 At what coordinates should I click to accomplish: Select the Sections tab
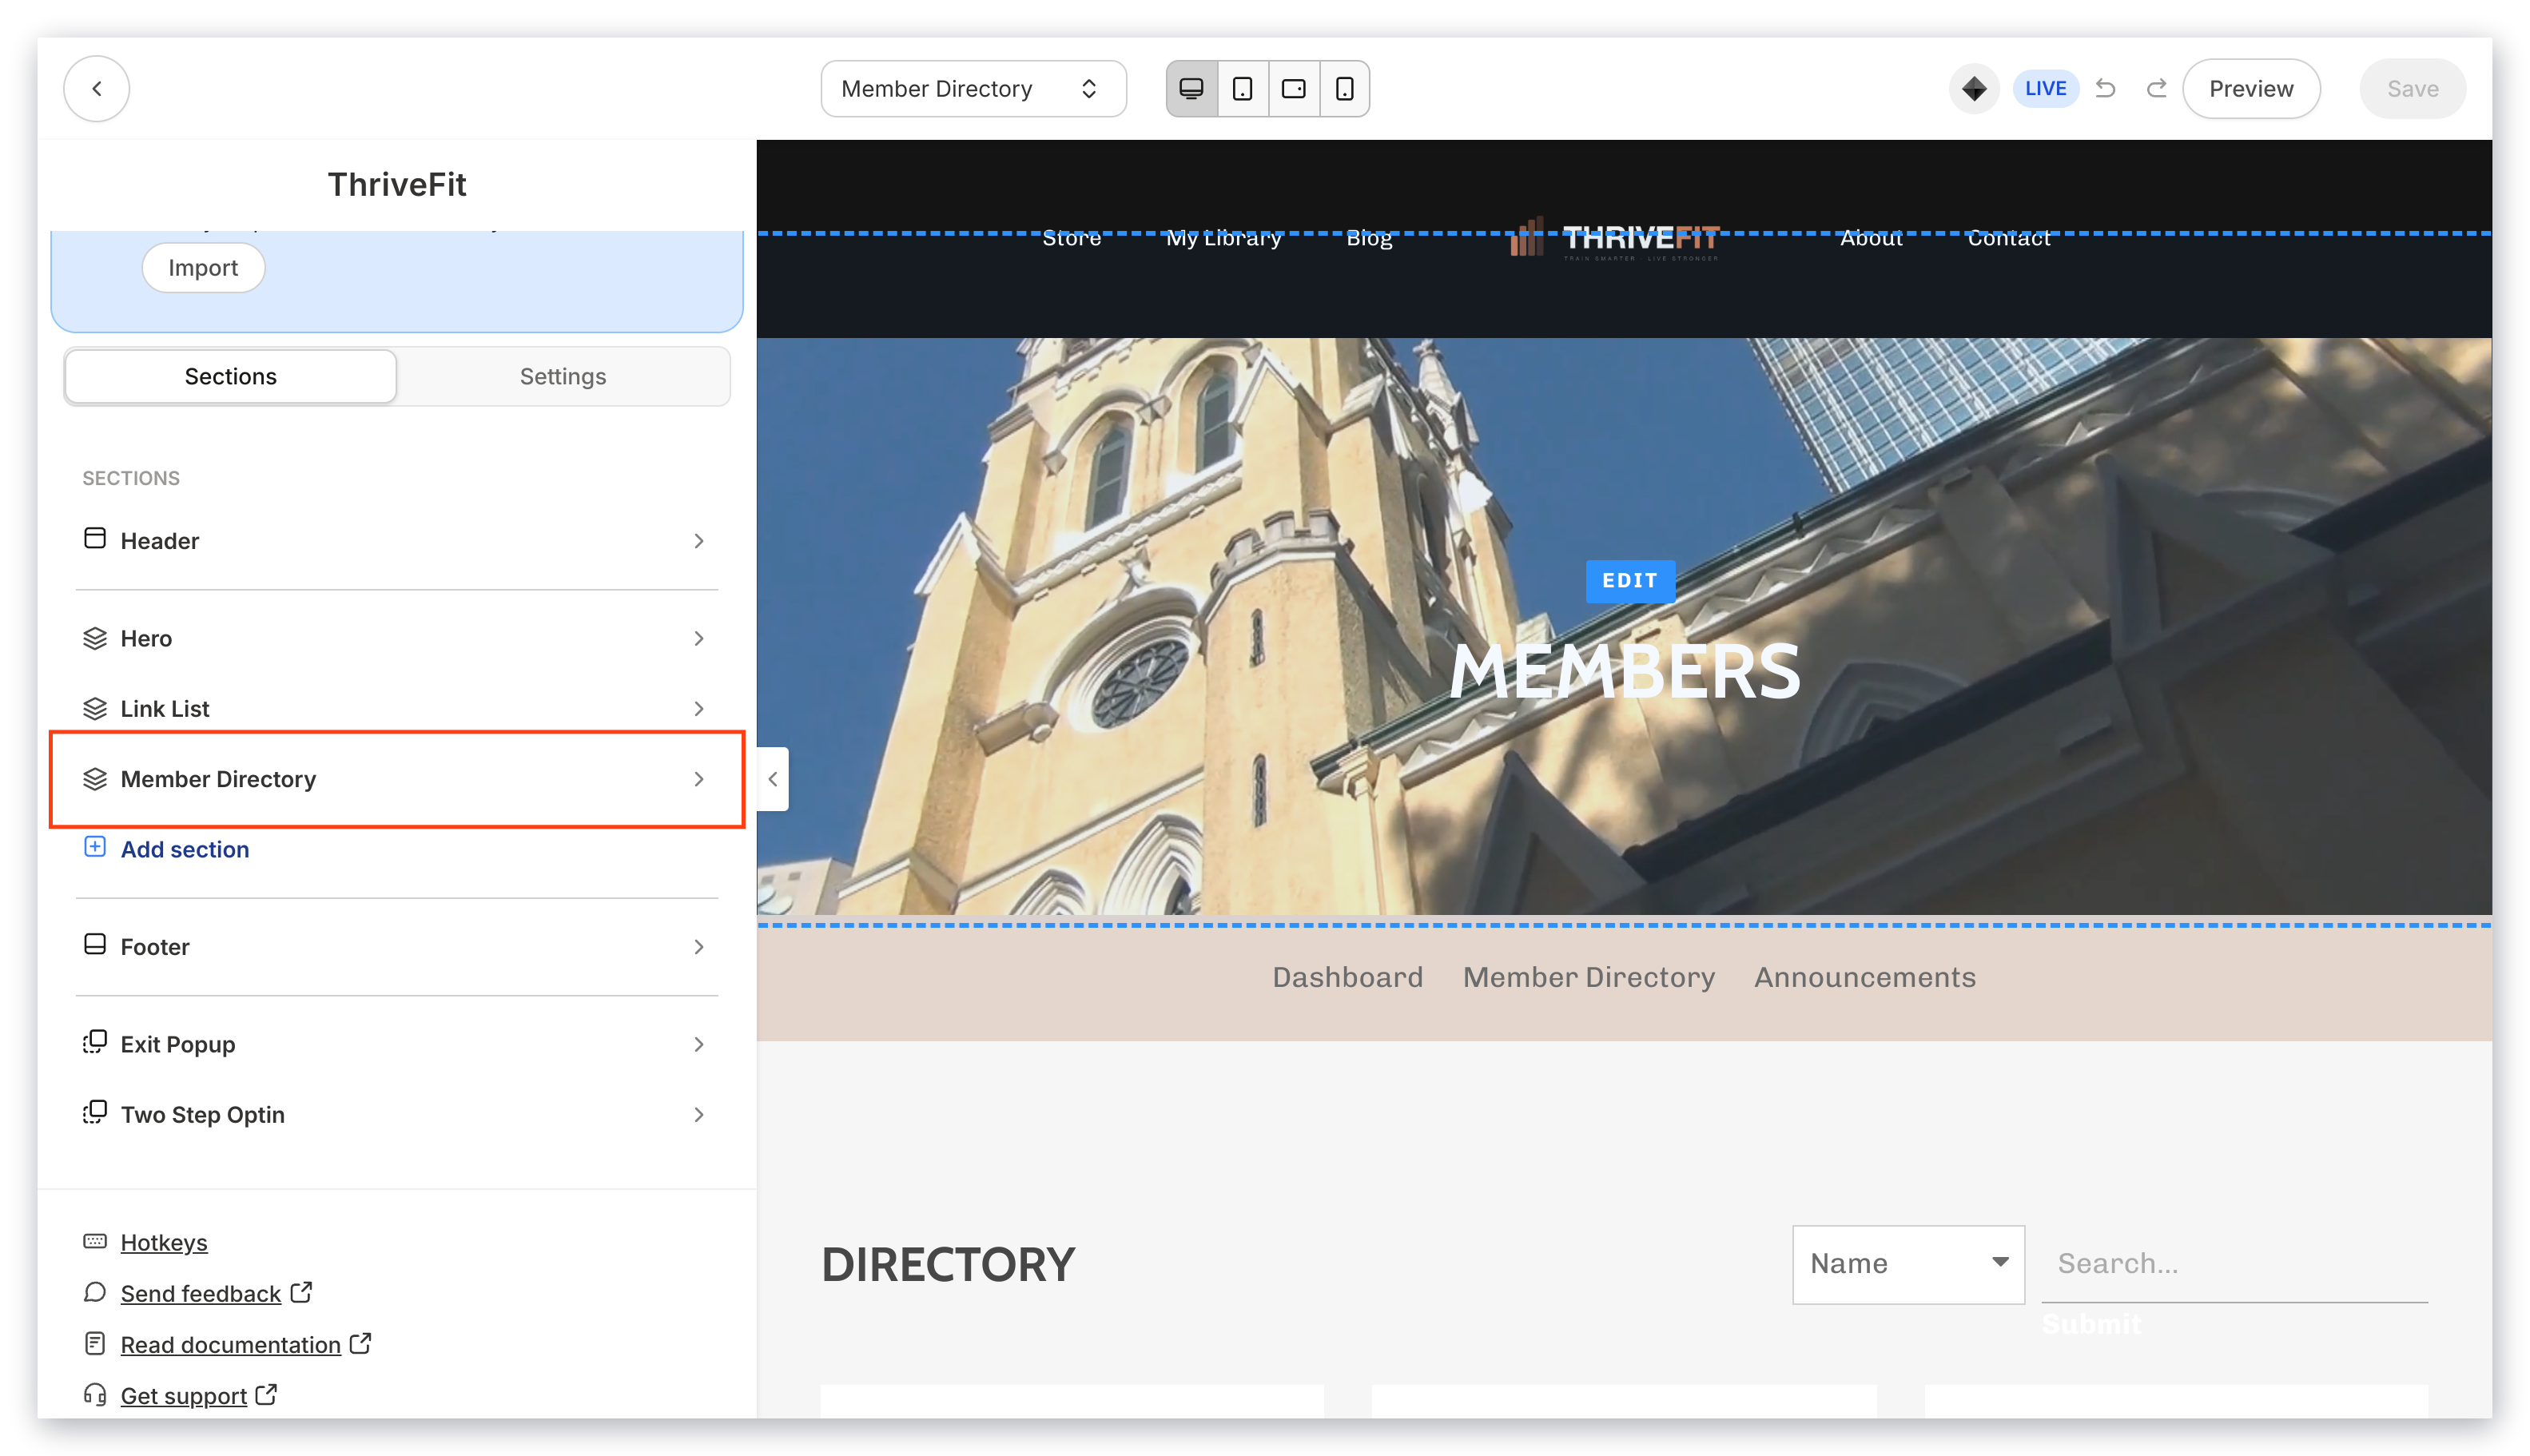coord(231,377)
